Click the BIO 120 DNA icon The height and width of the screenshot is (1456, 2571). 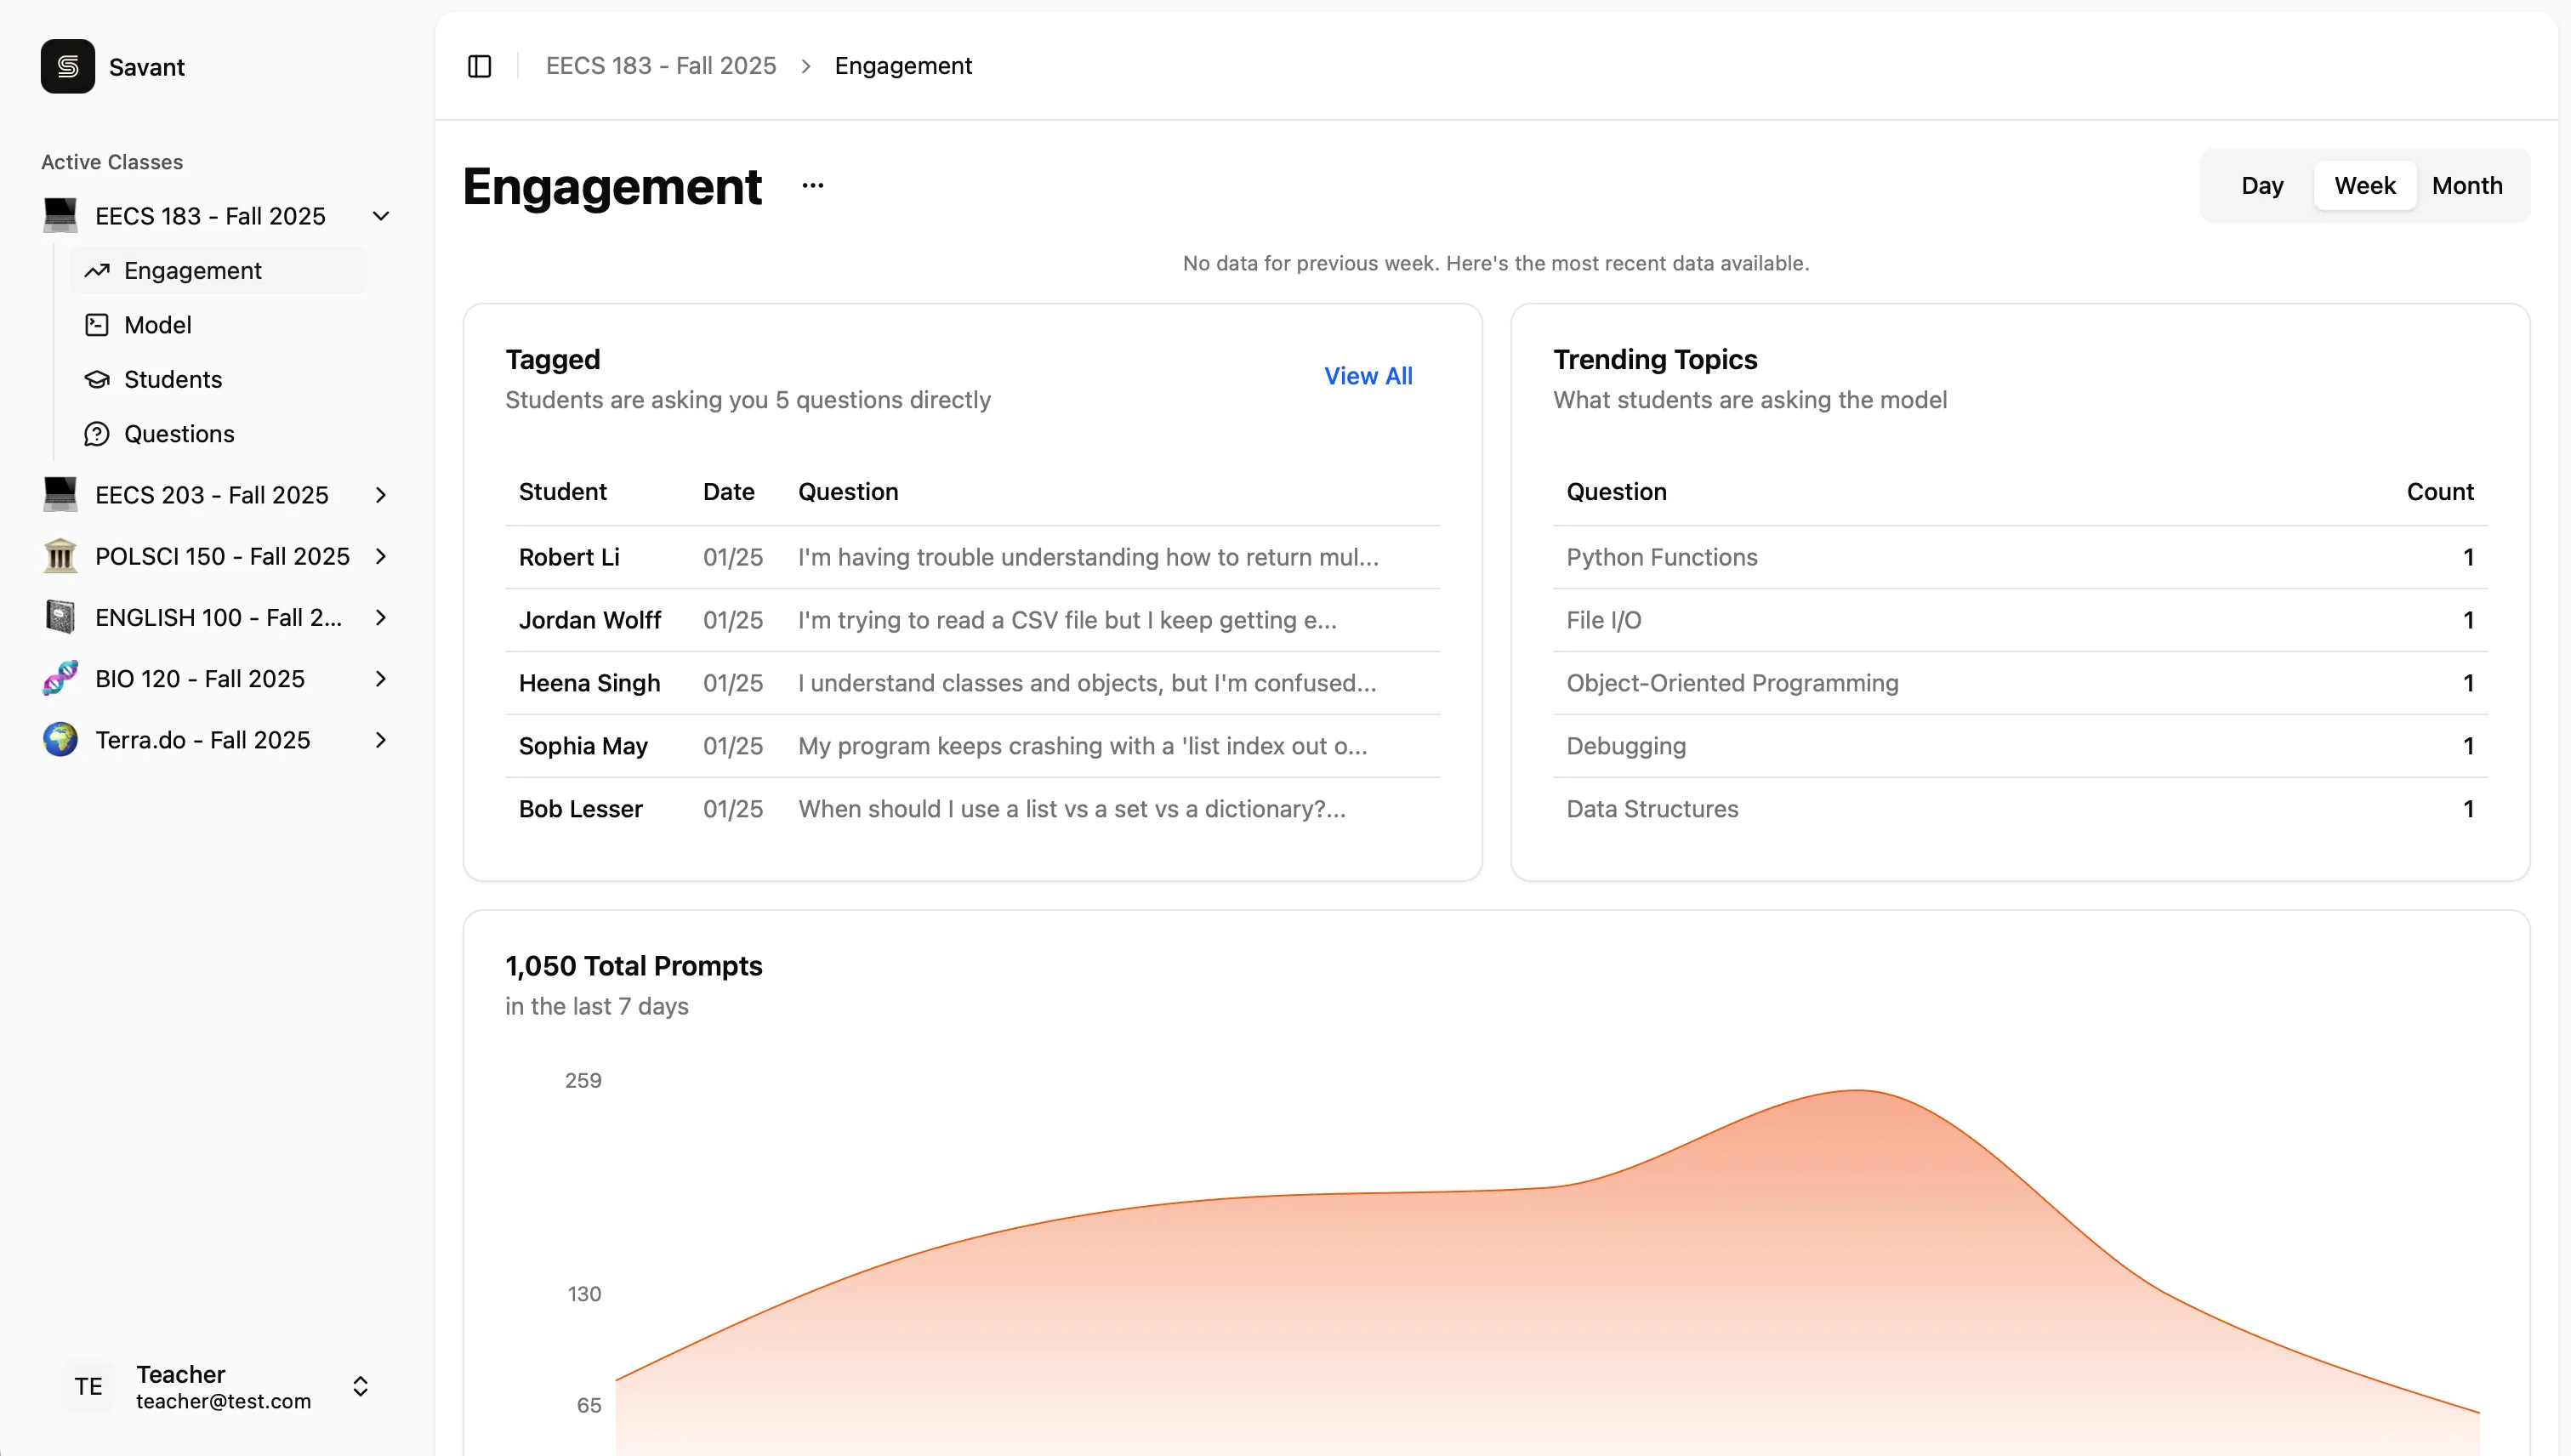60,678
